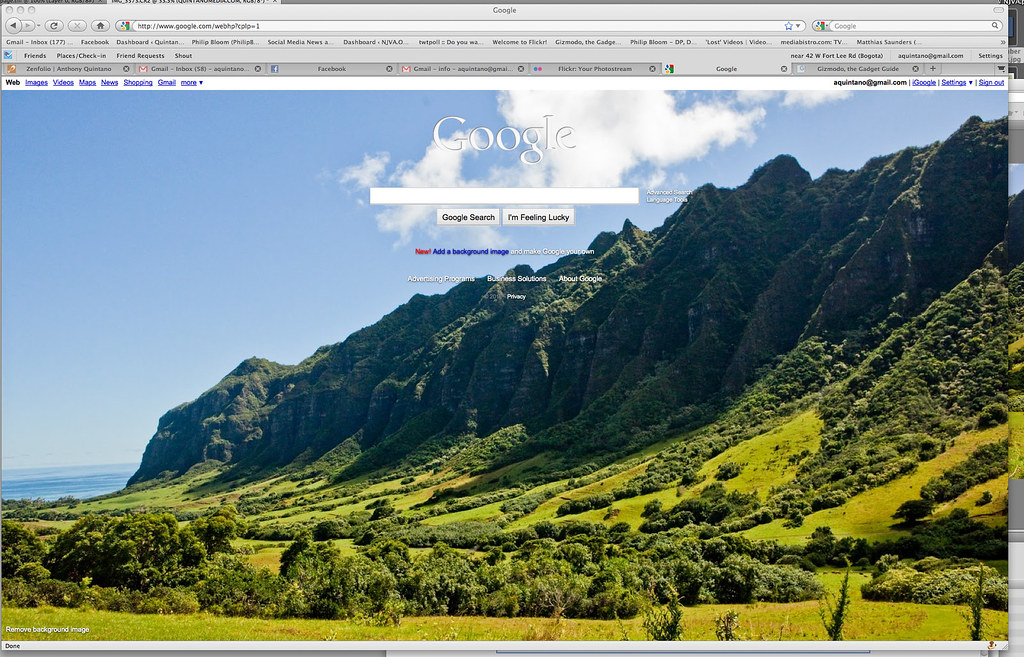1024x657 pixels.
Task: Bookmark this page with the star icon
Action: (x=789, y=25)
